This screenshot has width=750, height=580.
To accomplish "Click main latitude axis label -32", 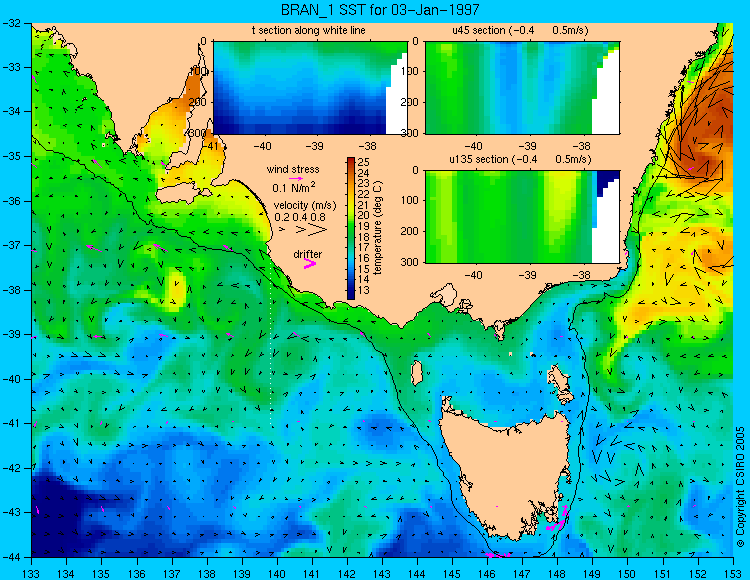I will pyautogui.click(x=12, y=22).
